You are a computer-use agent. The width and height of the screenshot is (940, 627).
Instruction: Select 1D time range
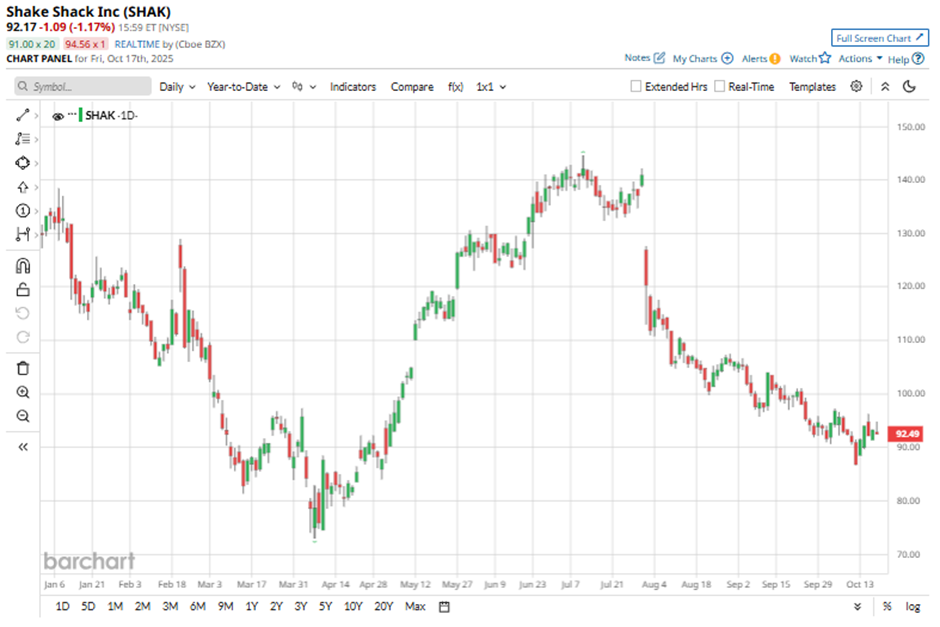click(x=62, y=607)
